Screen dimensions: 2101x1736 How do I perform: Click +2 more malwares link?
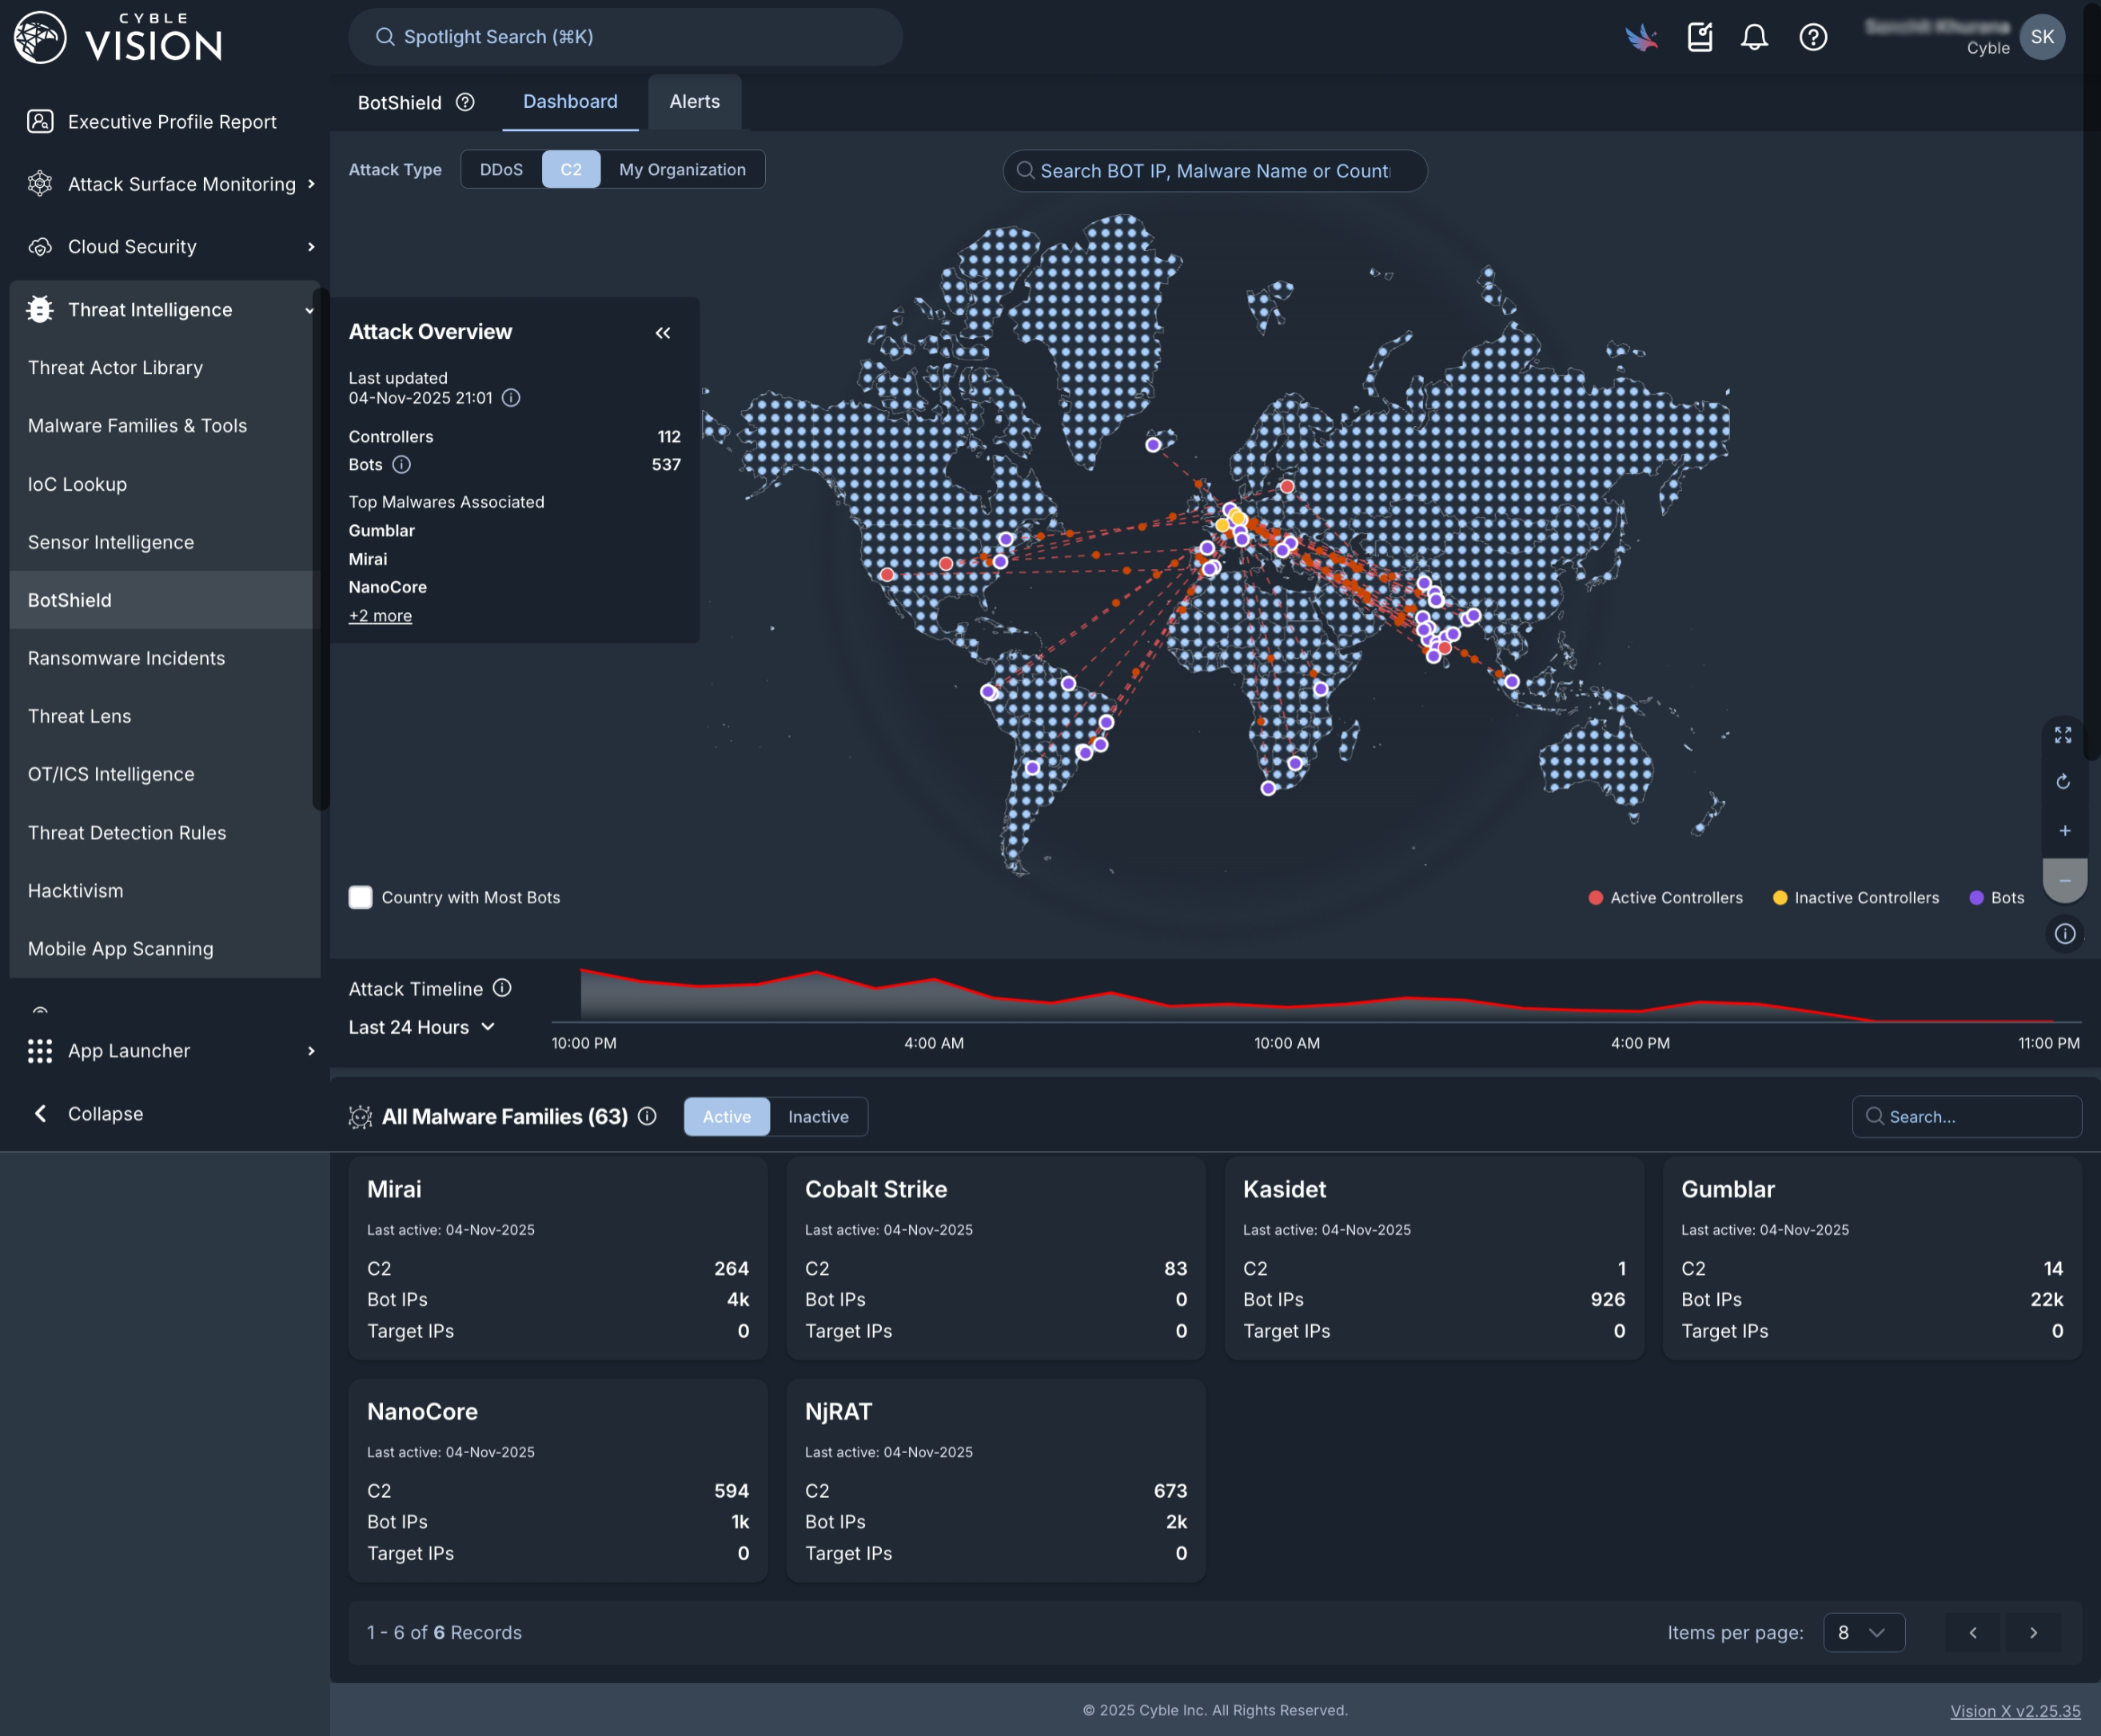[380, 616]
